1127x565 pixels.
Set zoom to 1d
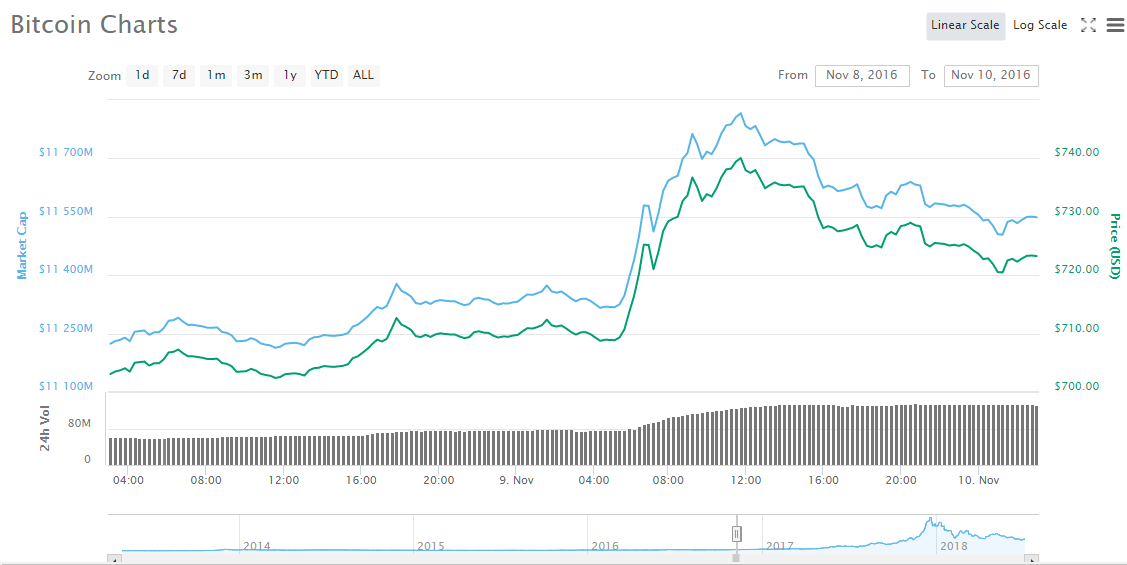142,75
